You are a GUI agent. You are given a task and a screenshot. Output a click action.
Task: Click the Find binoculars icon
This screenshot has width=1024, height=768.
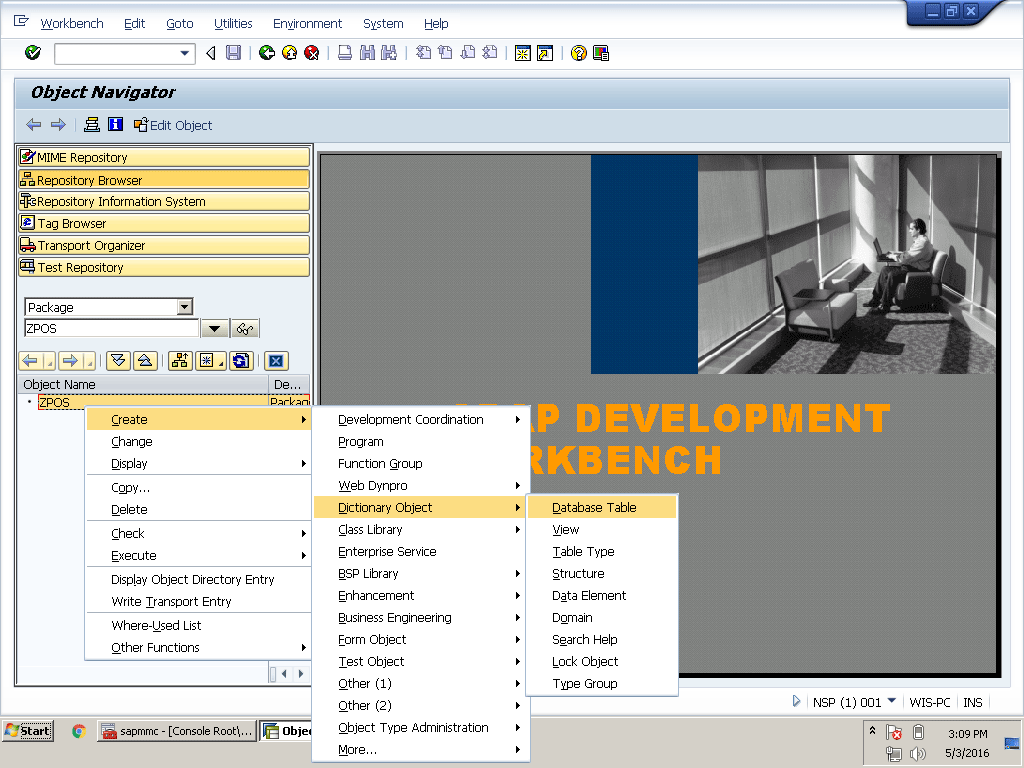(x=367, y=53)
